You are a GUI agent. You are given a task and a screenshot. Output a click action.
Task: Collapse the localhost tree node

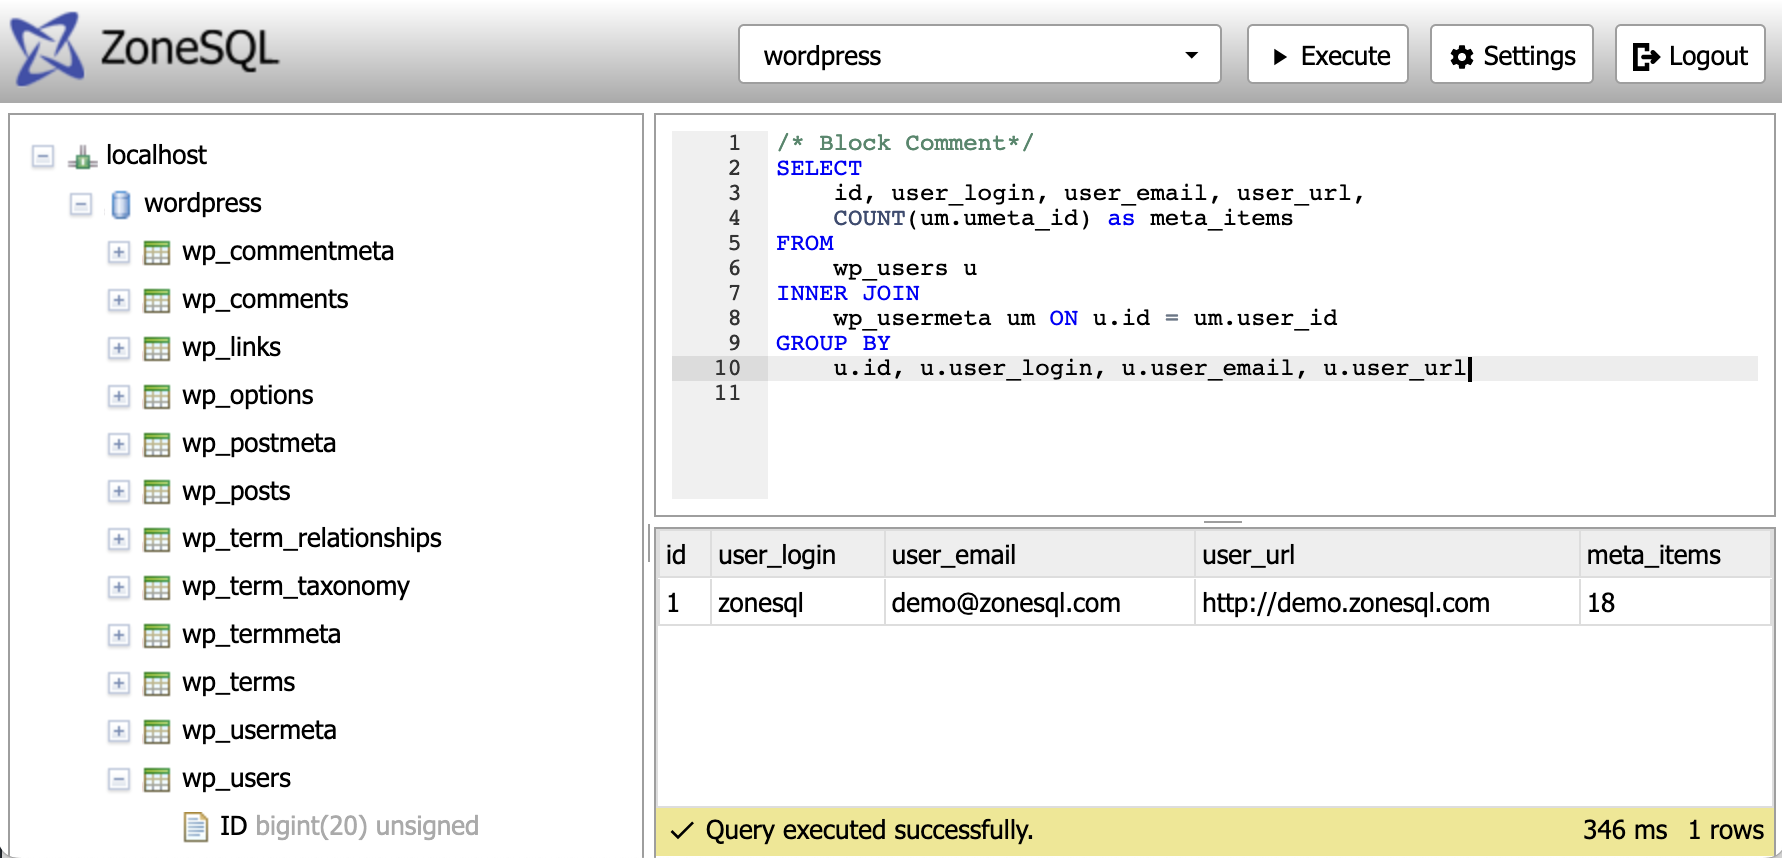(x=43, y=156)
